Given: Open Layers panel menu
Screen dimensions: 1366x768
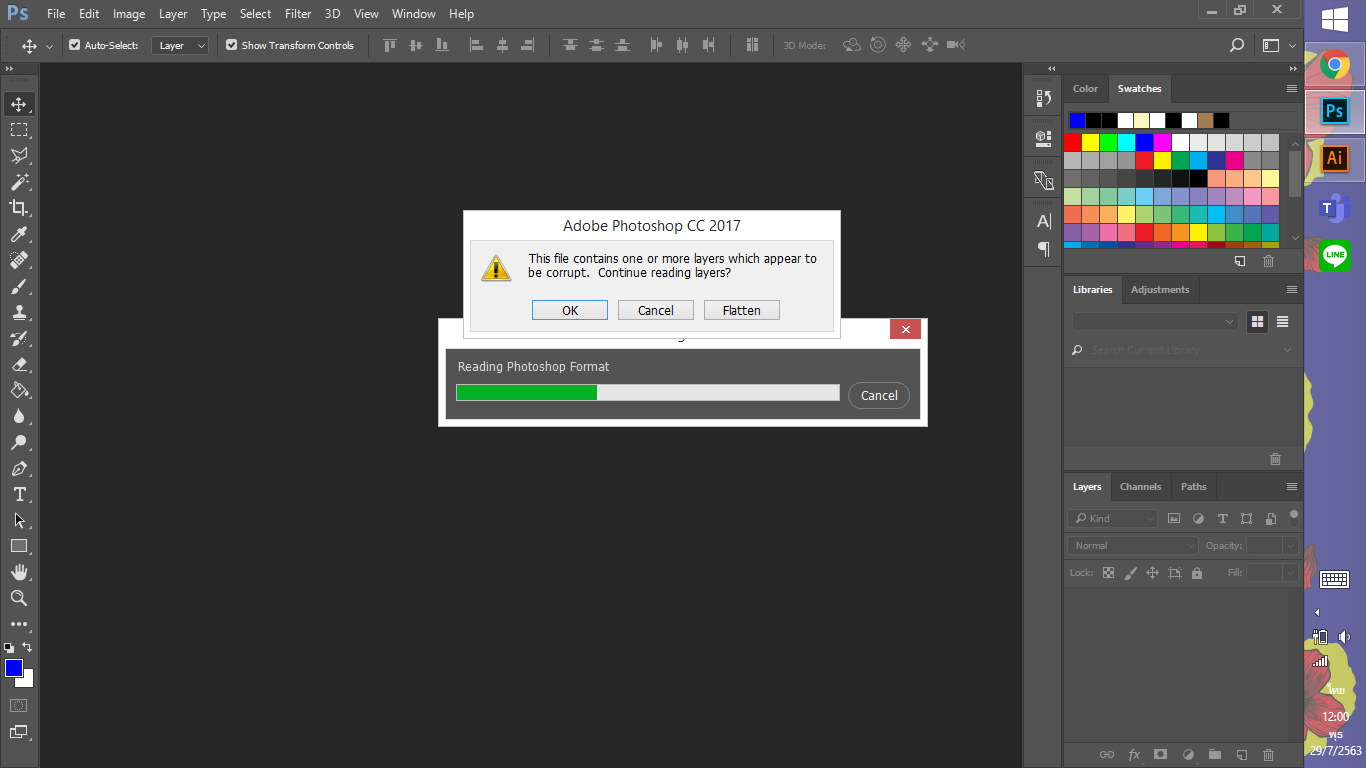Looking at the screenshot, I should (x=1292, y=486).
